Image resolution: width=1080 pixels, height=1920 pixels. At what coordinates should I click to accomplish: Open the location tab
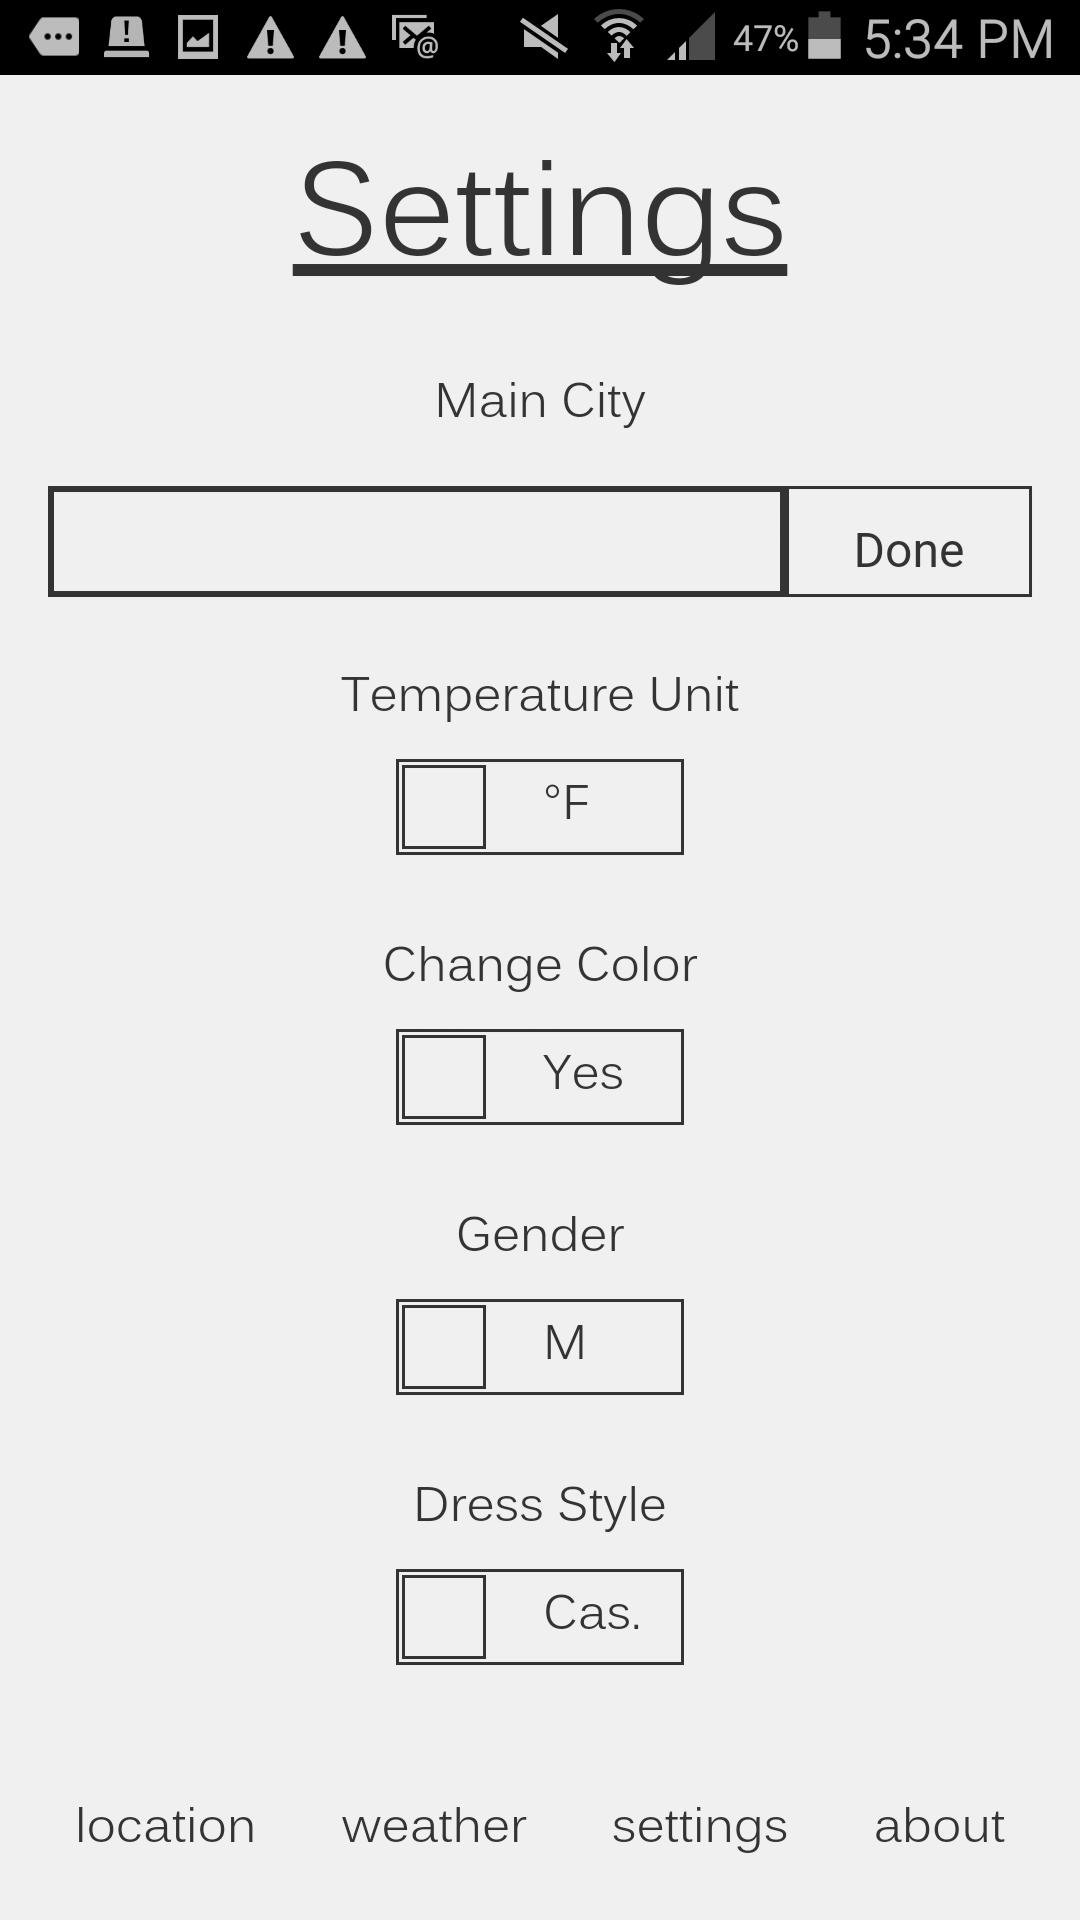(x=166, y=1826)
